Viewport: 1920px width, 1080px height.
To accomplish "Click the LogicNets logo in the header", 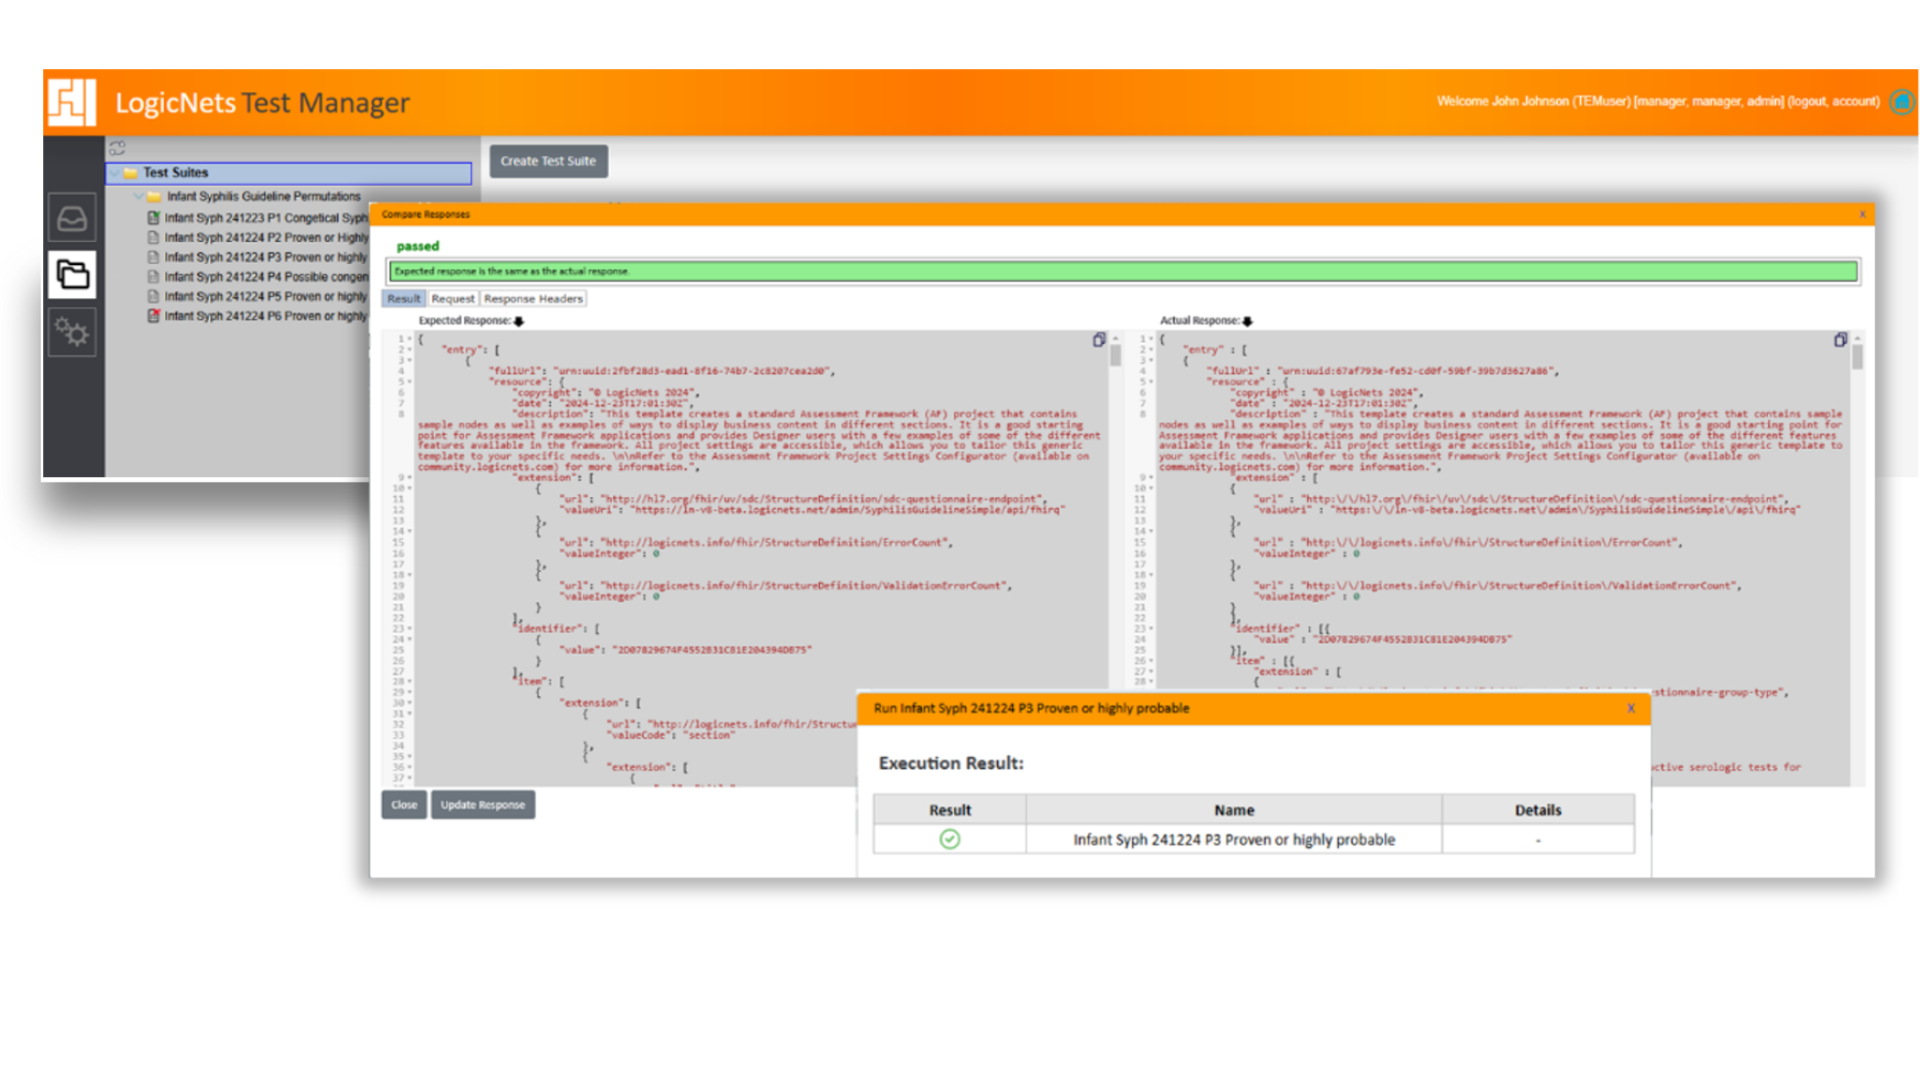I will pos(70,102).
